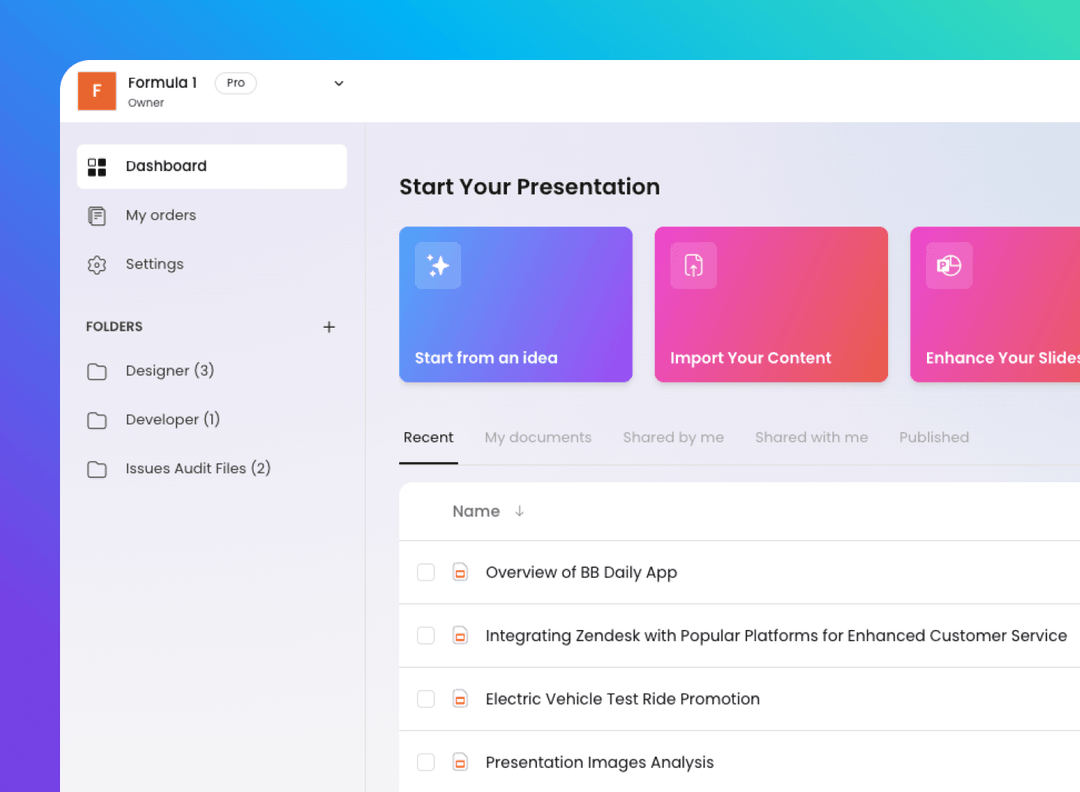Select the sparkle icon on Start from an idea card

[x=437, y=265]
